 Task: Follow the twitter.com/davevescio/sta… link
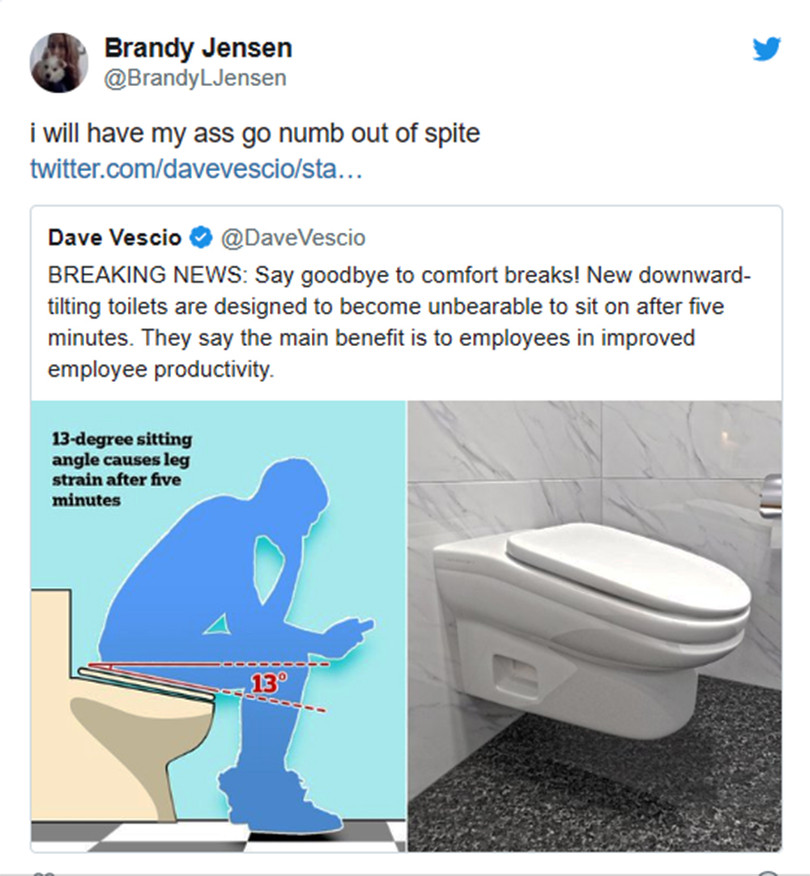tap(196, 168)
